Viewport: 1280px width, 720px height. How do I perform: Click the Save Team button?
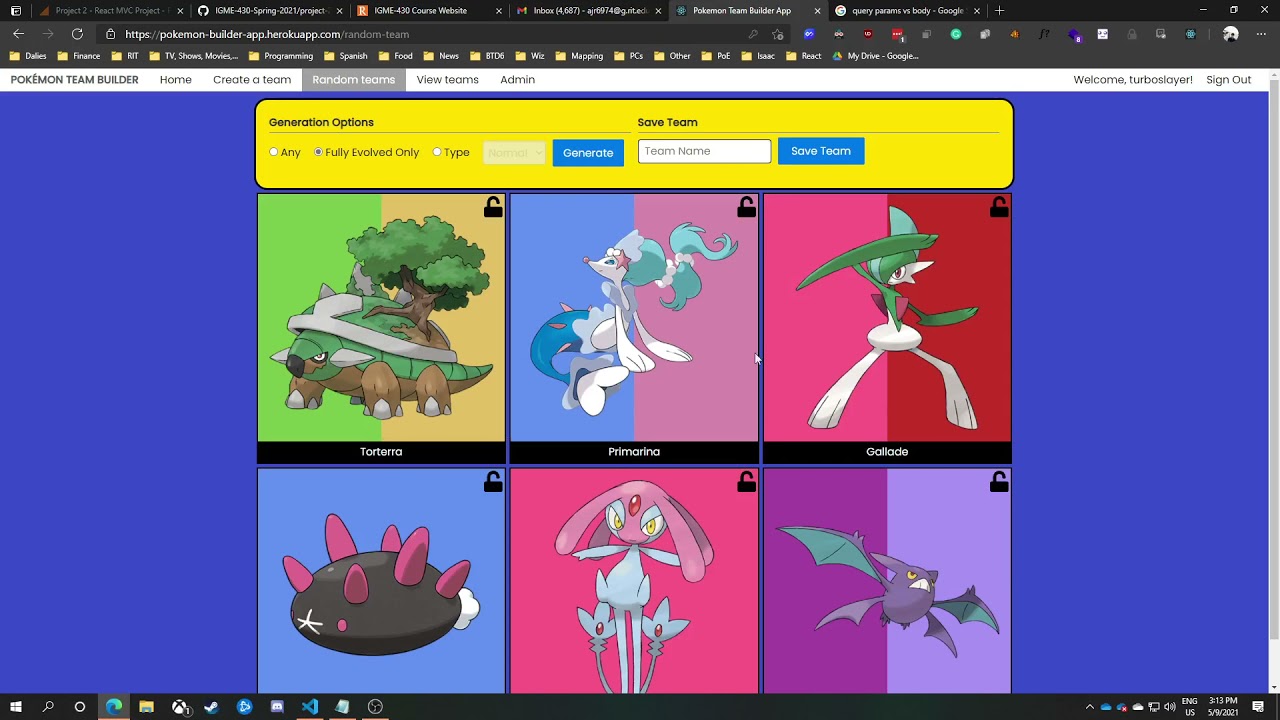(x=821, y=151)
